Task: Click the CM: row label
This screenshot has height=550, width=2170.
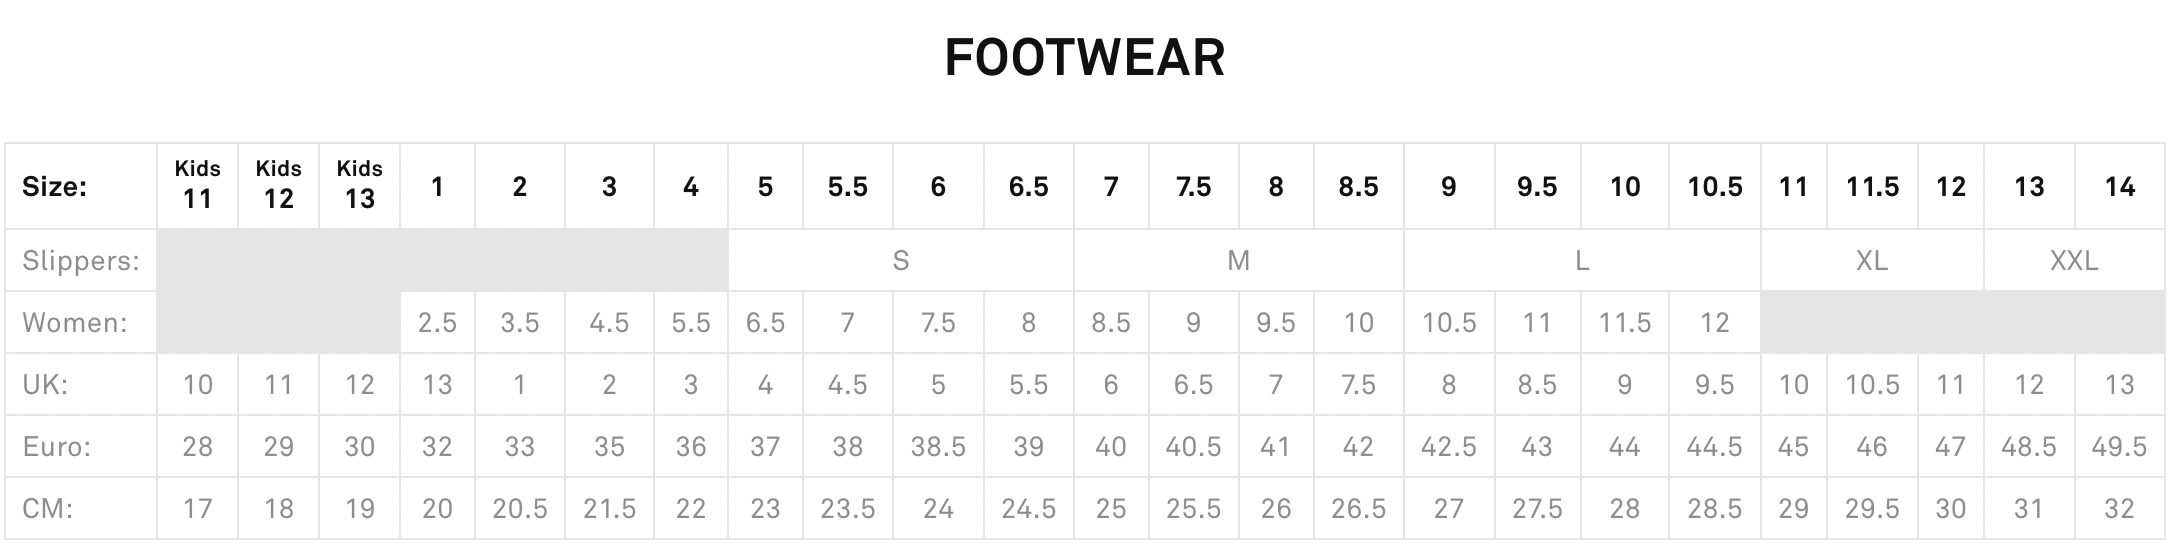Action: [47, 509]
